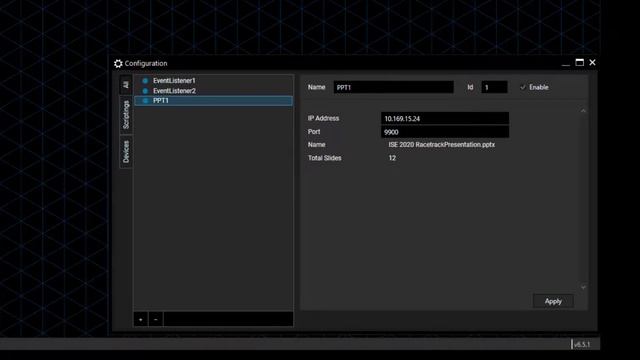Click the version label v6.5.1

(582, 344)
